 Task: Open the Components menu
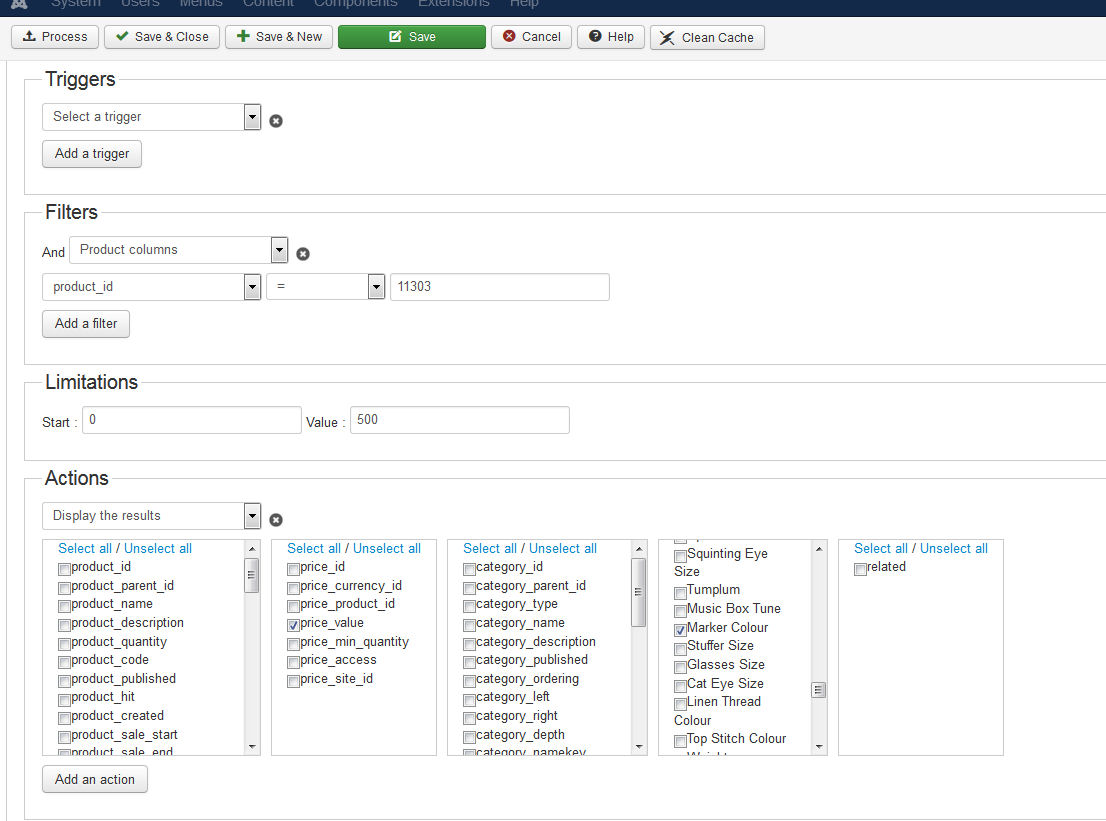(x=355, y=4)
